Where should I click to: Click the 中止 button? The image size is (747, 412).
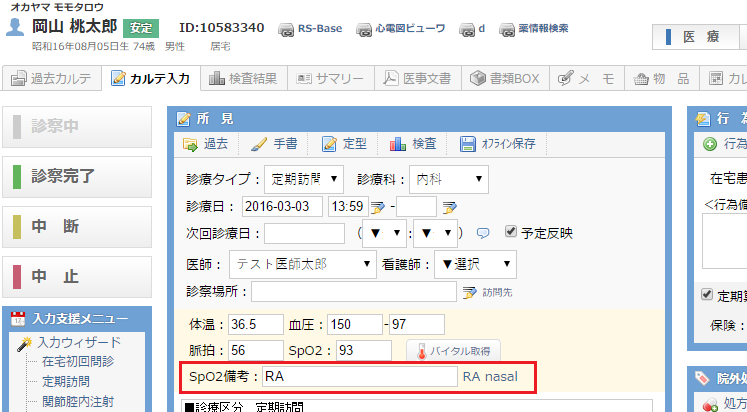click(x=77, y=277)
